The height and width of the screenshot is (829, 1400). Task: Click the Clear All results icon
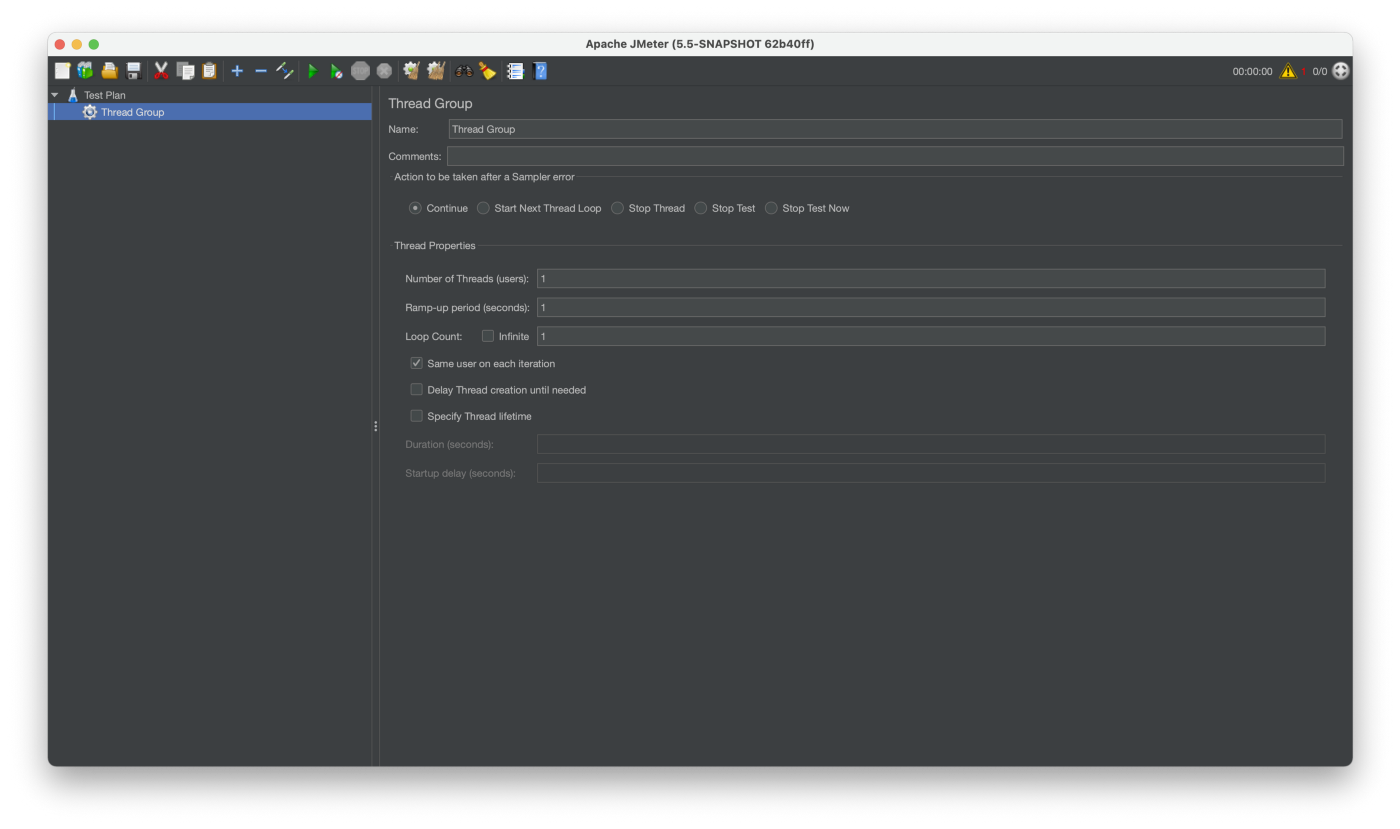[436, 71]
